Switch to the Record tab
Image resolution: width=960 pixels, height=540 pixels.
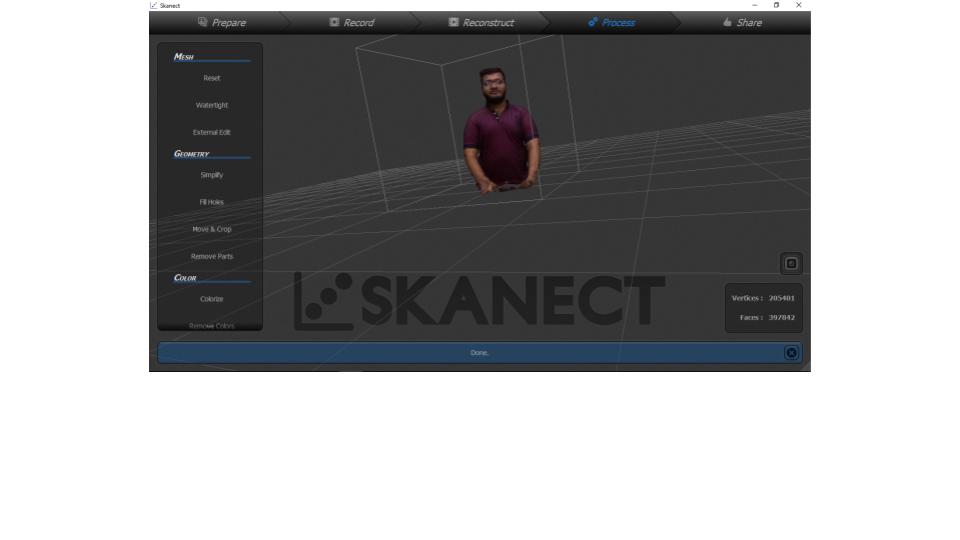pos(351,23)
